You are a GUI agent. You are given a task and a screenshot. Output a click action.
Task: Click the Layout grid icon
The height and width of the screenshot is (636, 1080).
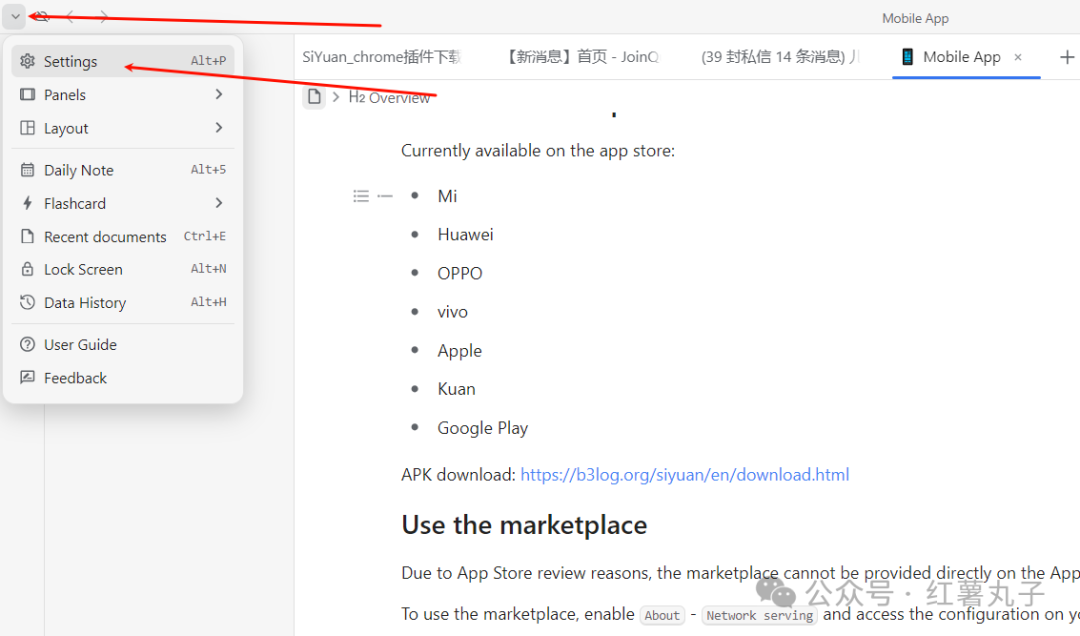click(28, 127)
